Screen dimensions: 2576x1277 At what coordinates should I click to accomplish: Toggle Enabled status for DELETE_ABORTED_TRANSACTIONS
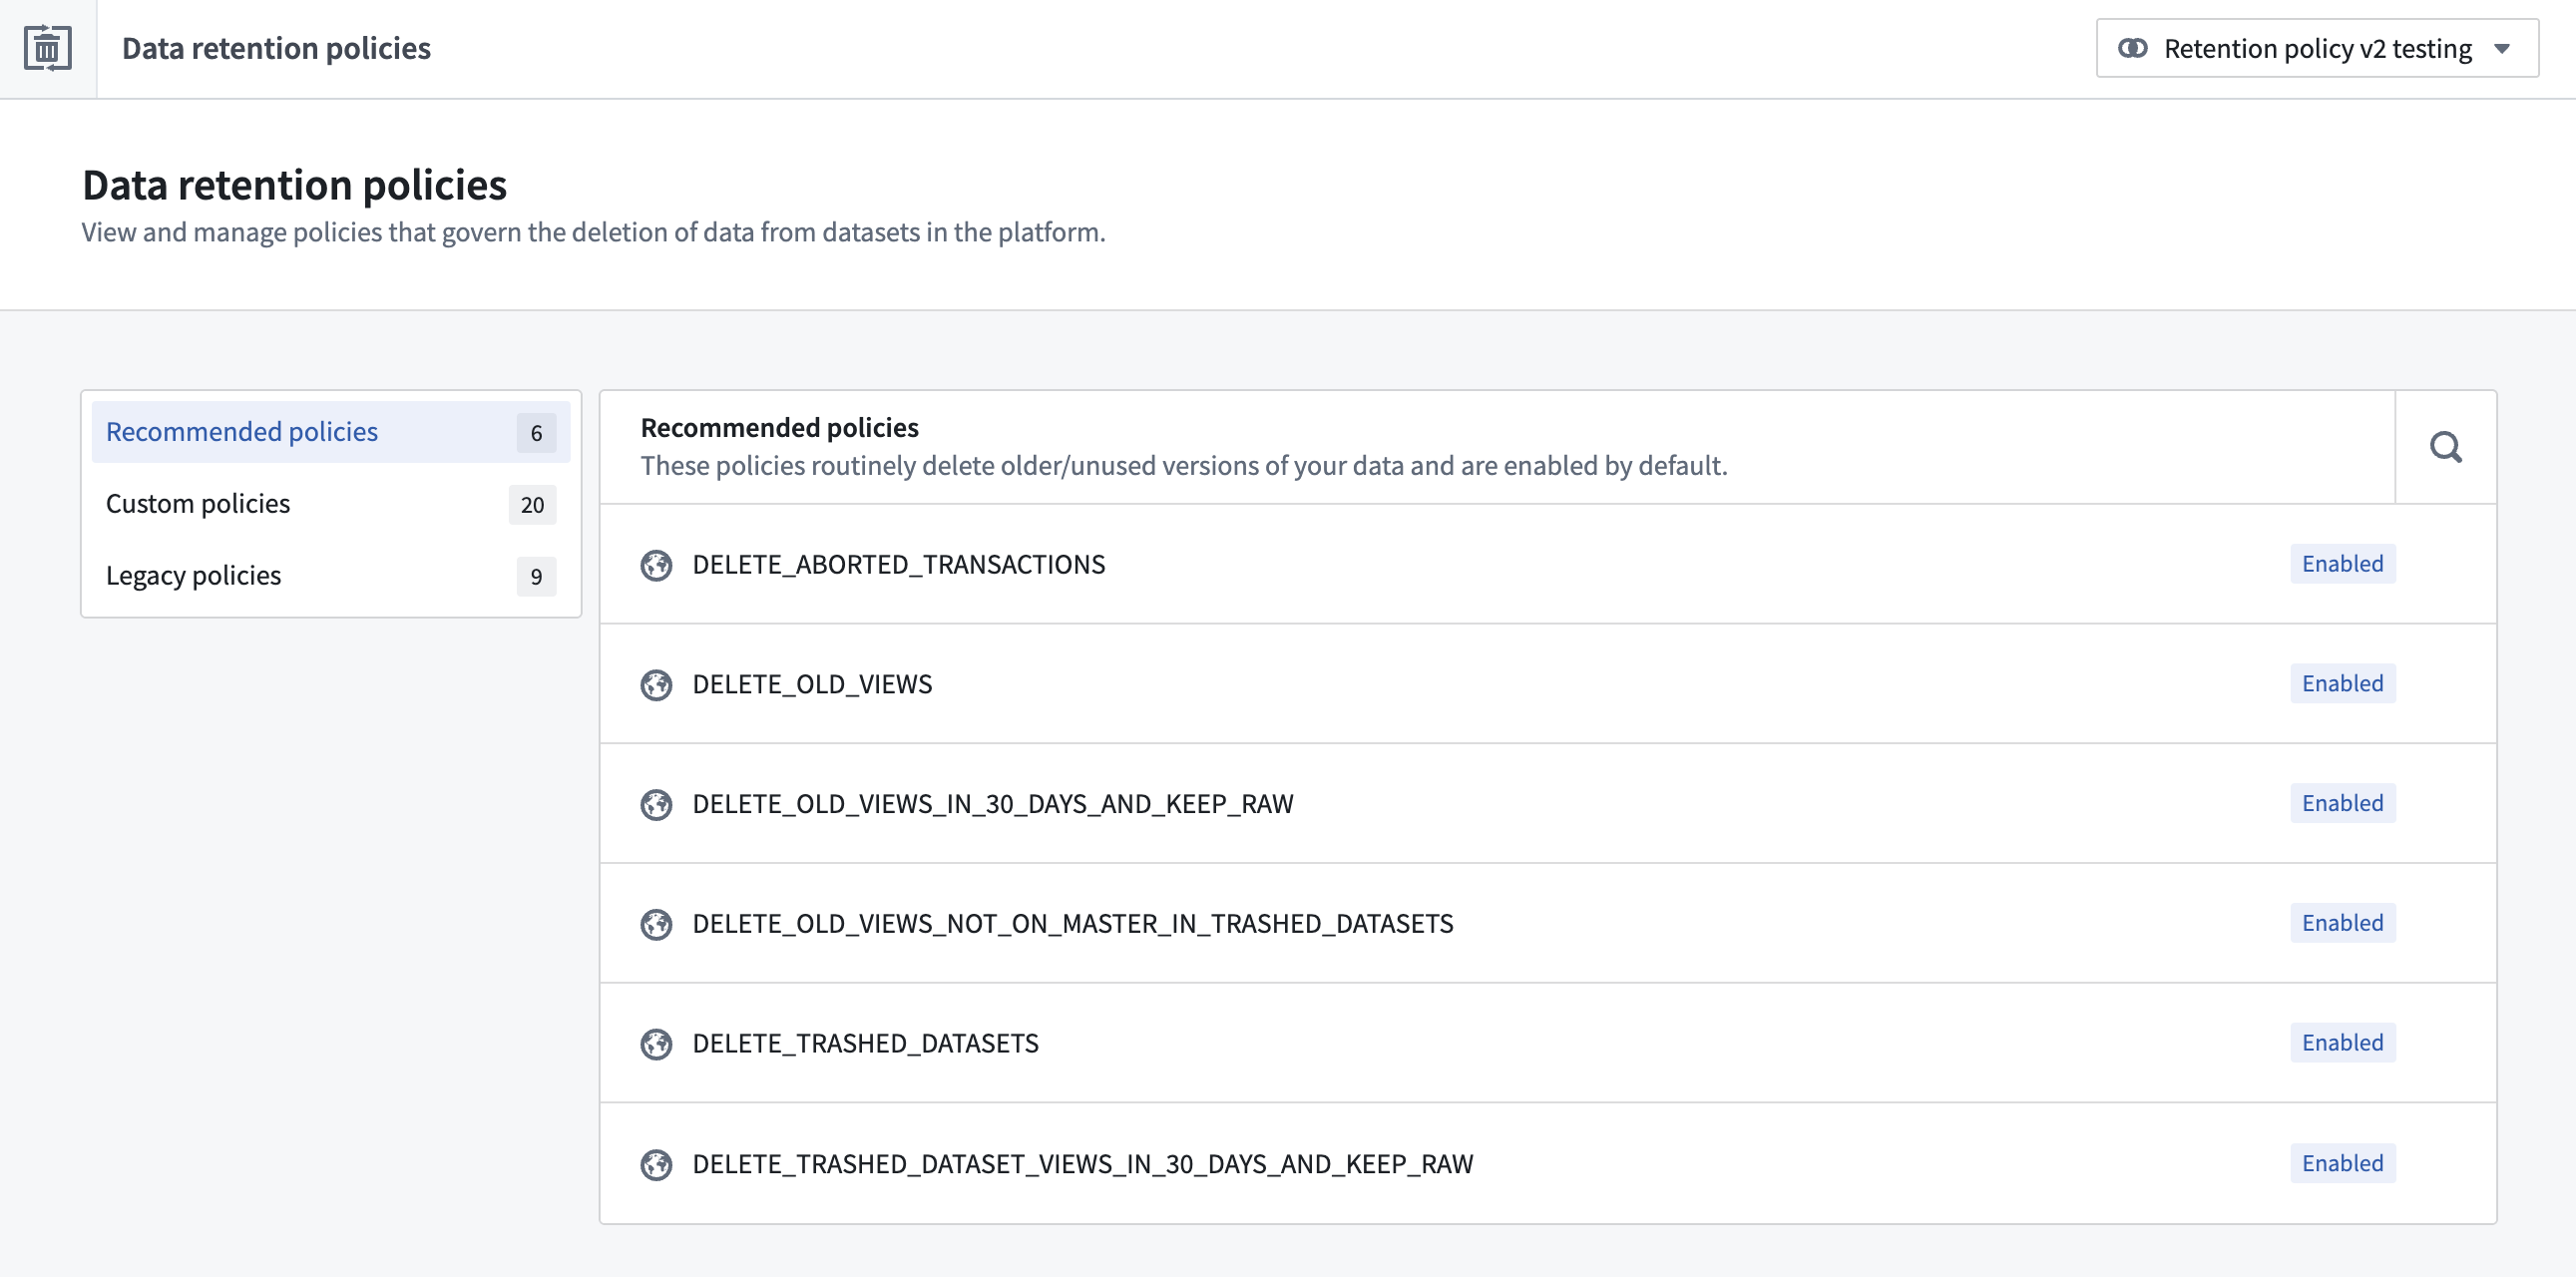[x=2342, y=564]
